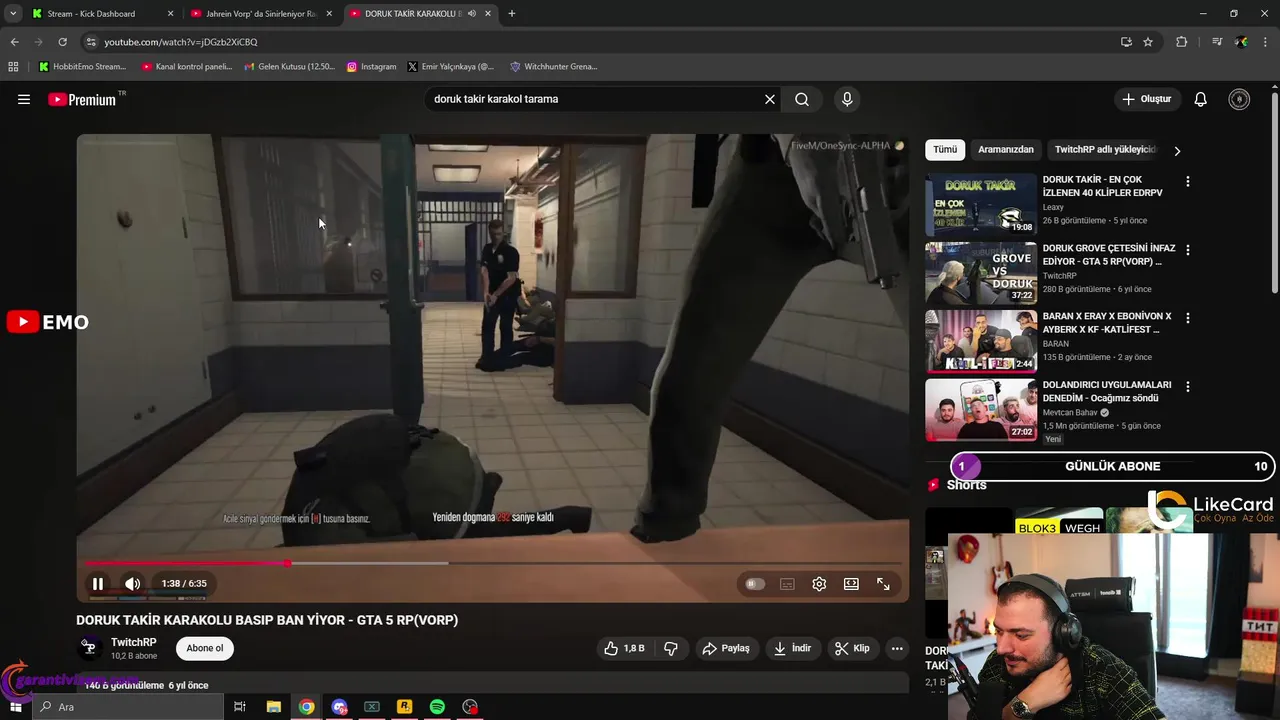Pause the video playback
Image resolution: width=1280 pixels, height=720 pixels.
pos(98,584)
